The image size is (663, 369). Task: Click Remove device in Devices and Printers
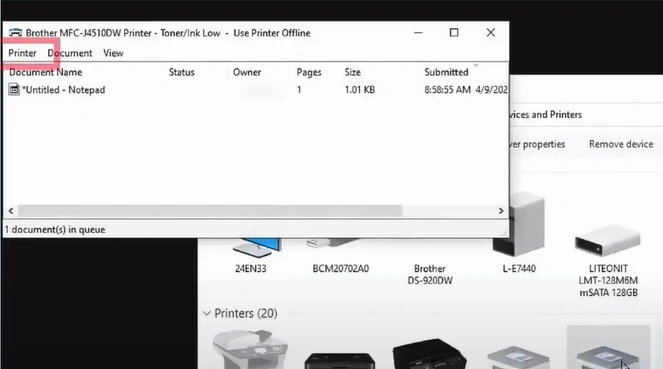click(x=621, y=144)
